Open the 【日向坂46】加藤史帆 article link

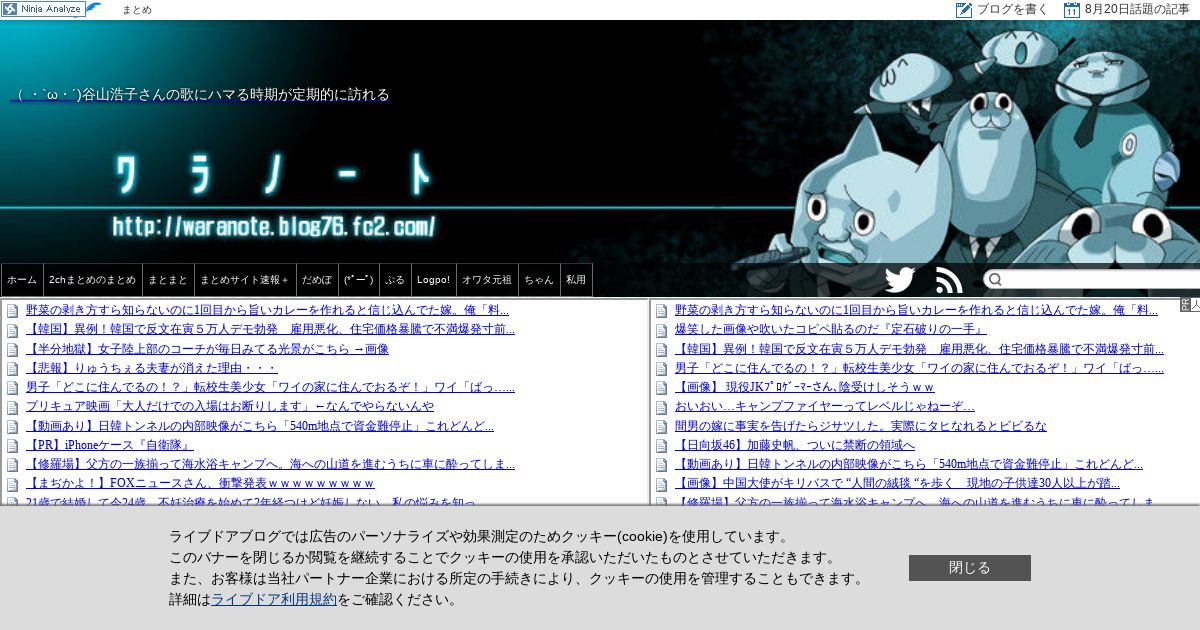click(795, 445)
